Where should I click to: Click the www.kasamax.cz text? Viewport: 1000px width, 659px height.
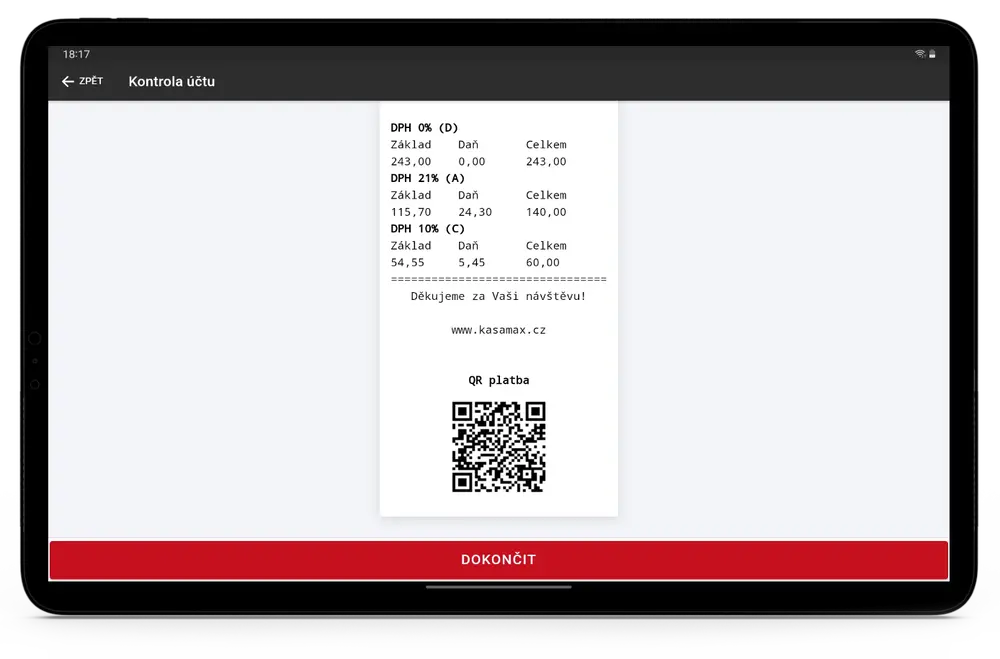tap(499, 330)
